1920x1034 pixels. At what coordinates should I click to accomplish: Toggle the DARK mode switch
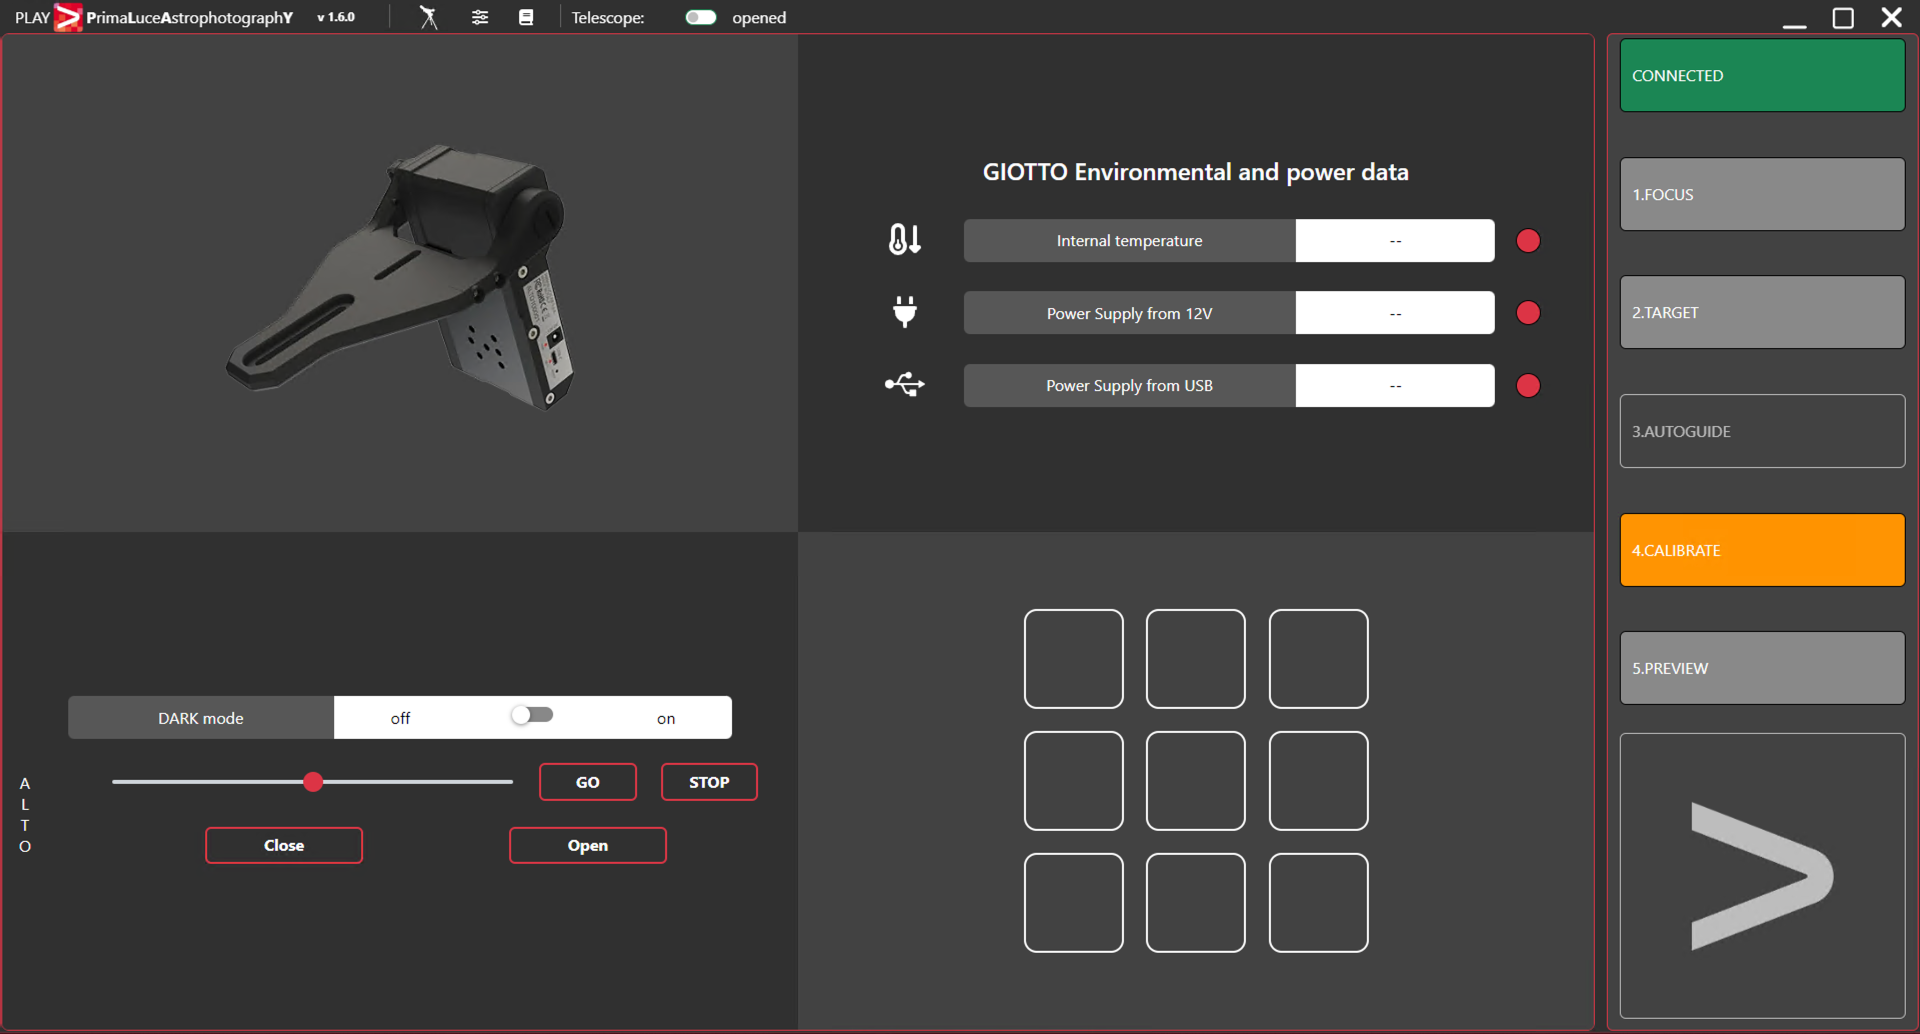tap(532, 715)
